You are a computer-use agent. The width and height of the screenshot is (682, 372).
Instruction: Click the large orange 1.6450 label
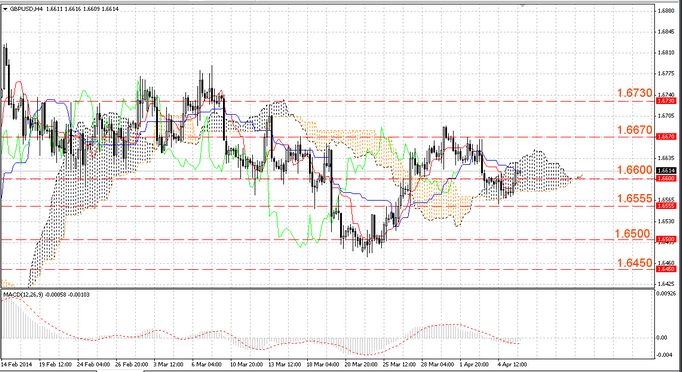click(x=635, y=263)
